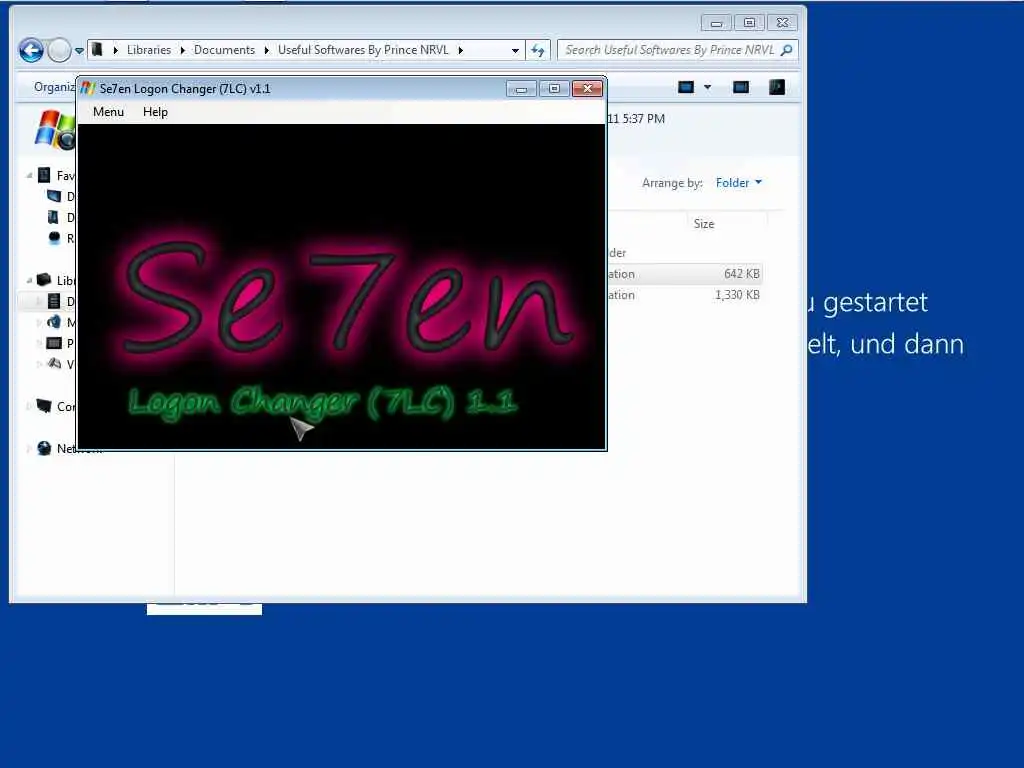Select the Music library icon in sidebar
The image size is (1024, 768).
coord(54,322)
